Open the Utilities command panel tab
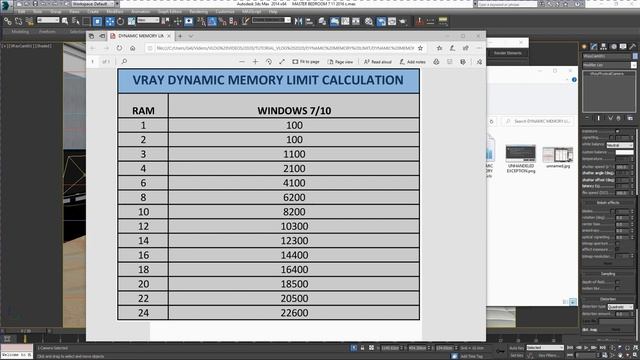This screenshot has width=640, height=360. [633, 47]
